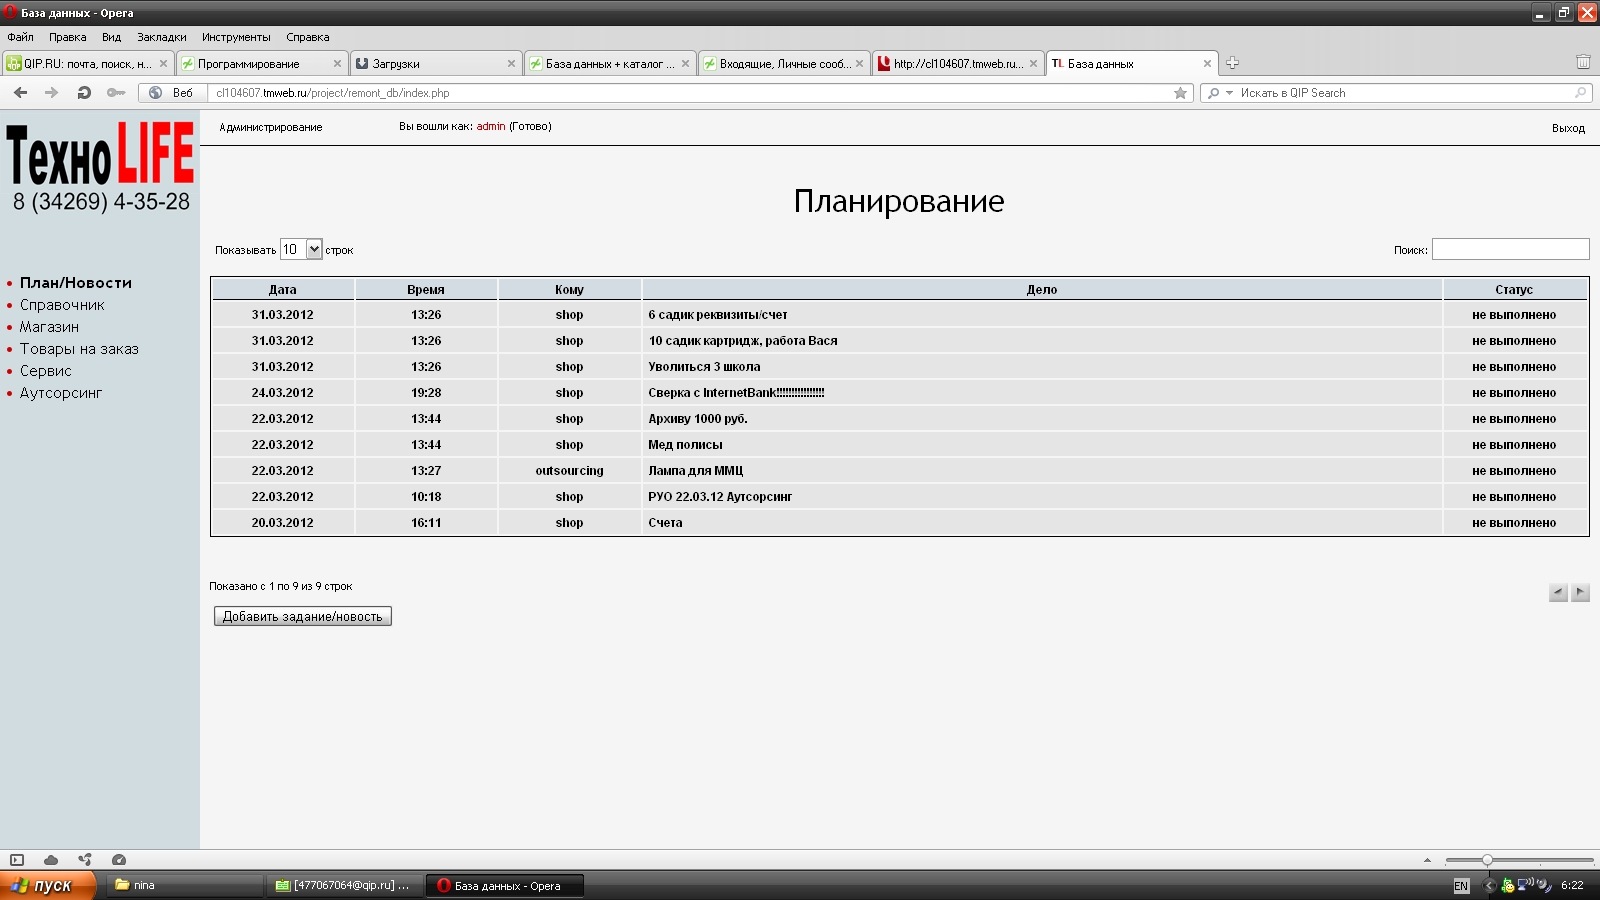Adjust the page zoom slider handle
1600x900 pixels.
point(1487,860)
